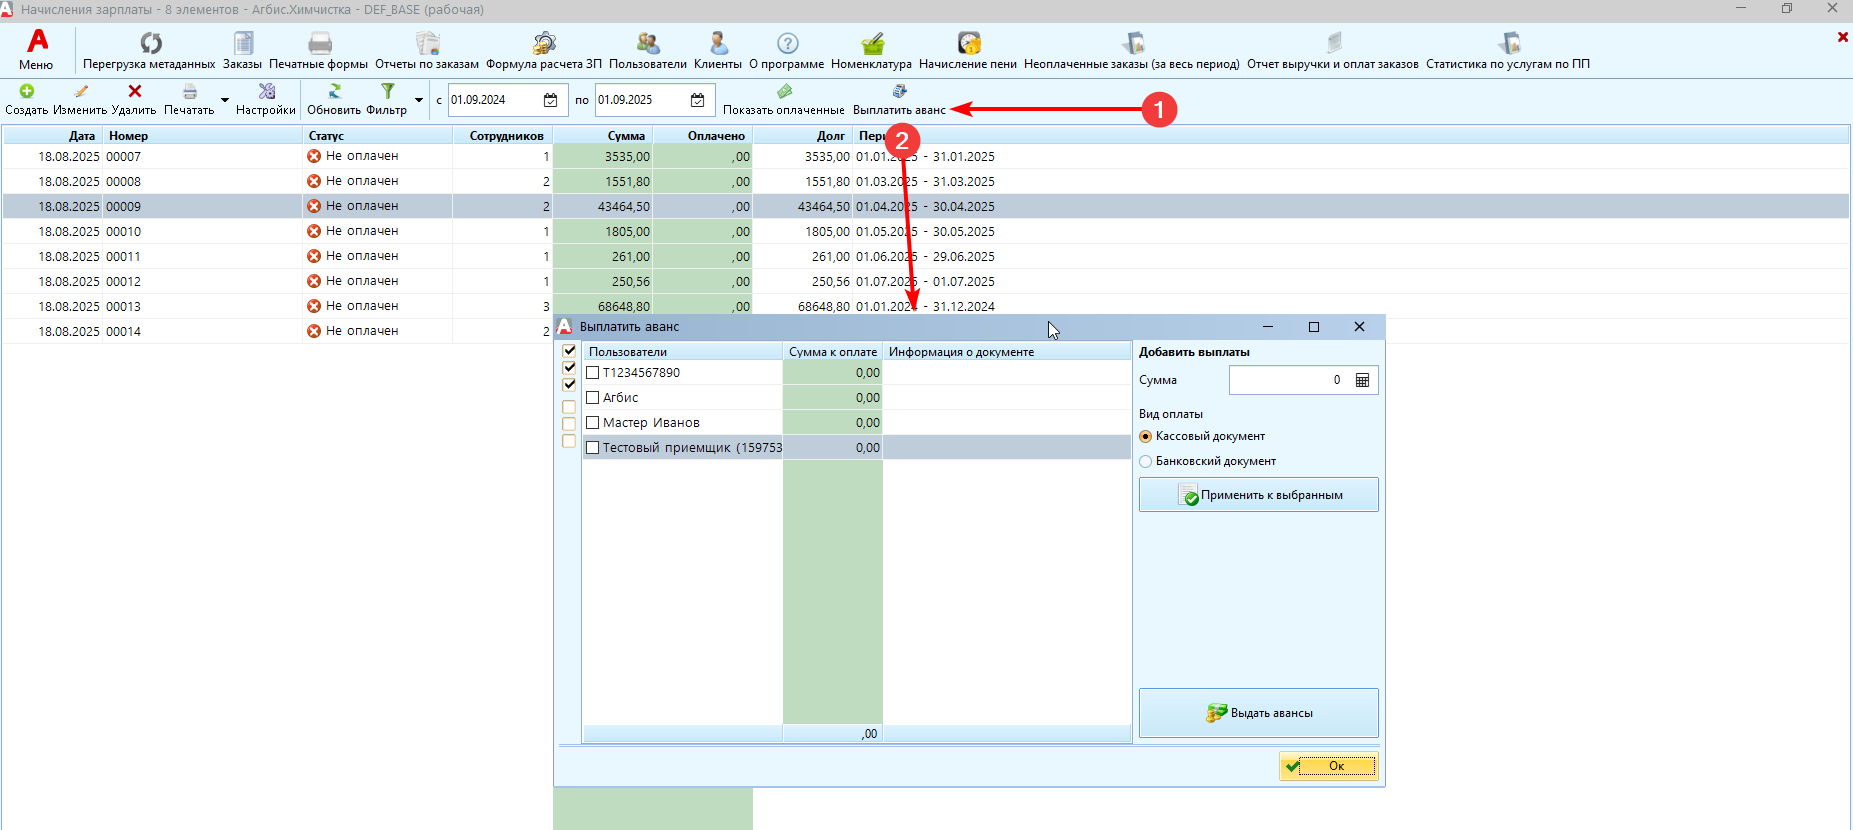
Task: Maximize the Выплатить аванс dialog
Action: [1314, 327]
